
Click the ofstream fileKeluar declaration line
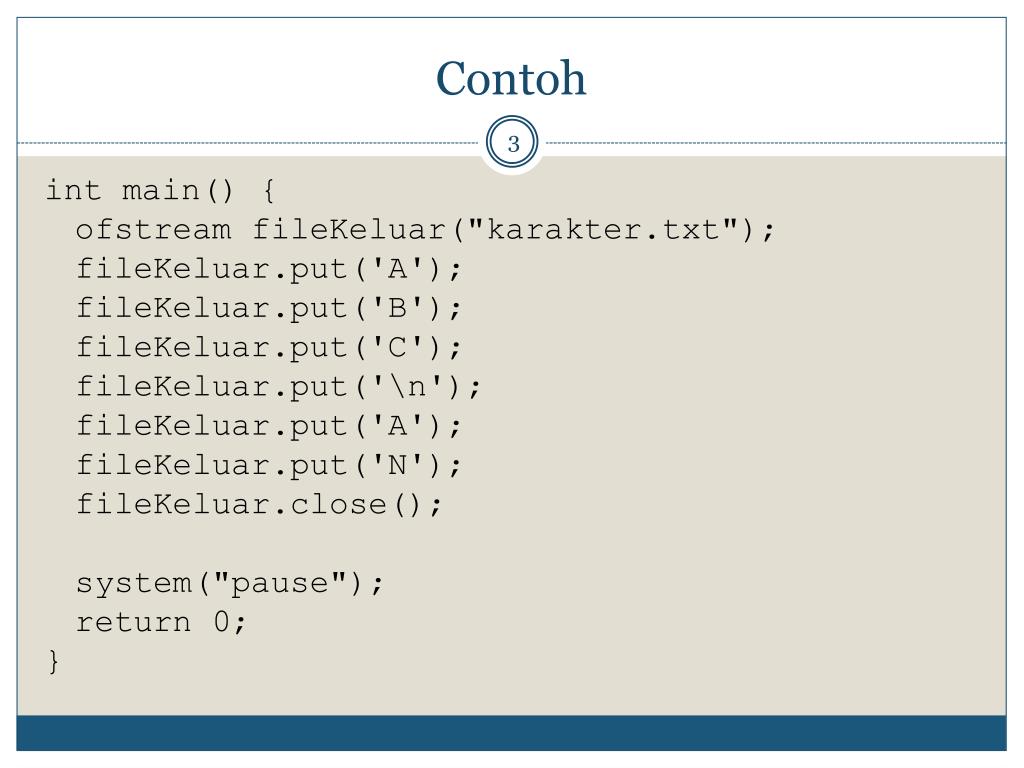pyautogui.click(x=424, y=230)
